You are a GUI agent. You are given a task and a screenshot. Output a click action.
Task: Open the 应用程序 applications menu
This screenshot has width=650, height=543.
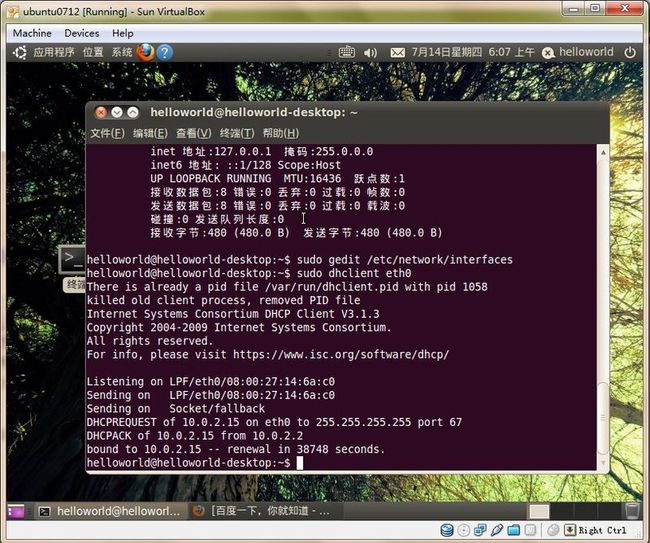click(x=54, y=52)
